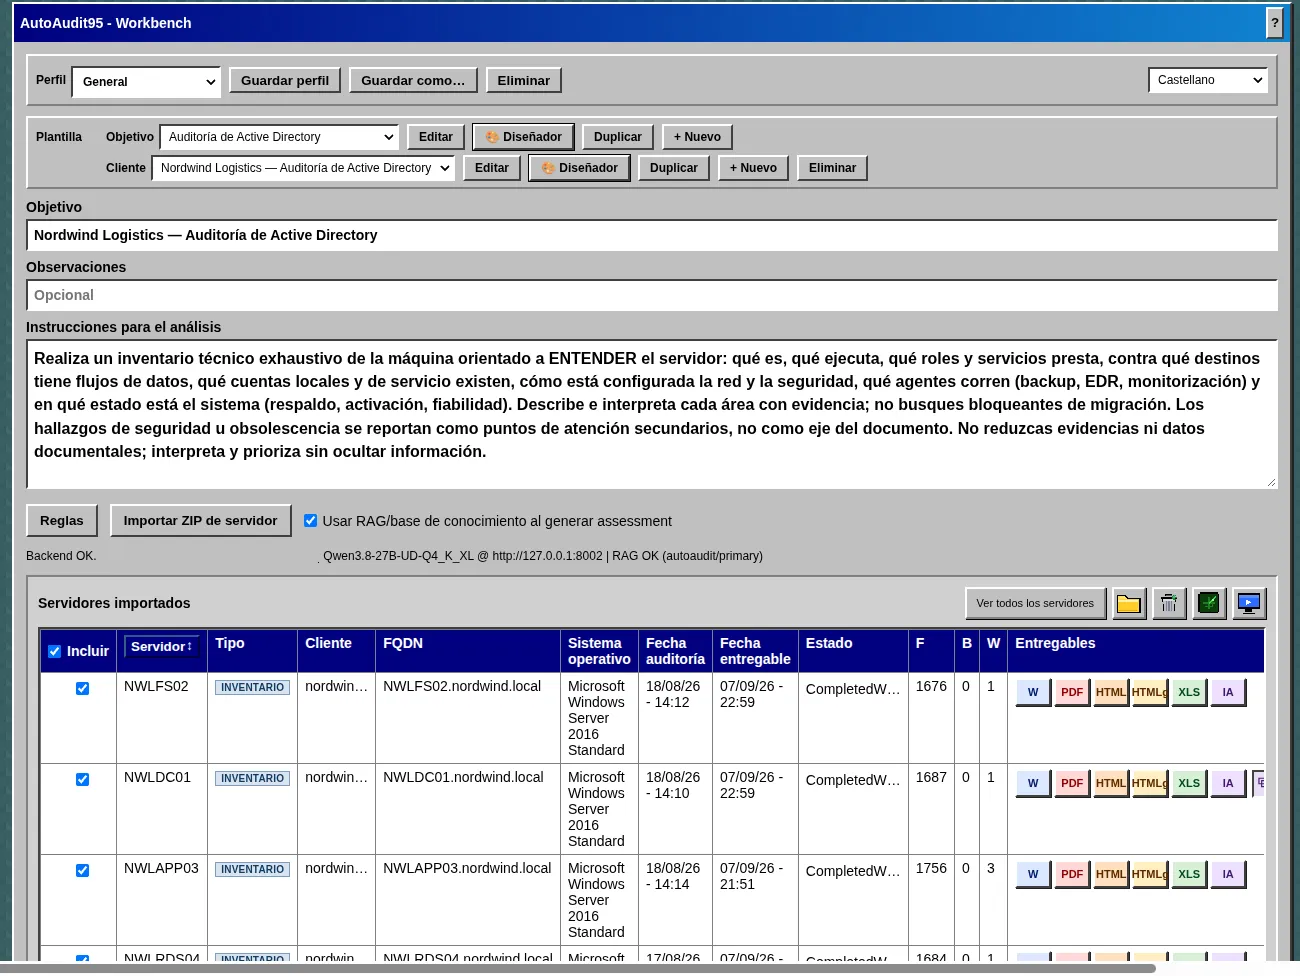The image size is (1300, 976).
Task: Click + Nuevo in the Cliente row
Action: coord(753,168)
